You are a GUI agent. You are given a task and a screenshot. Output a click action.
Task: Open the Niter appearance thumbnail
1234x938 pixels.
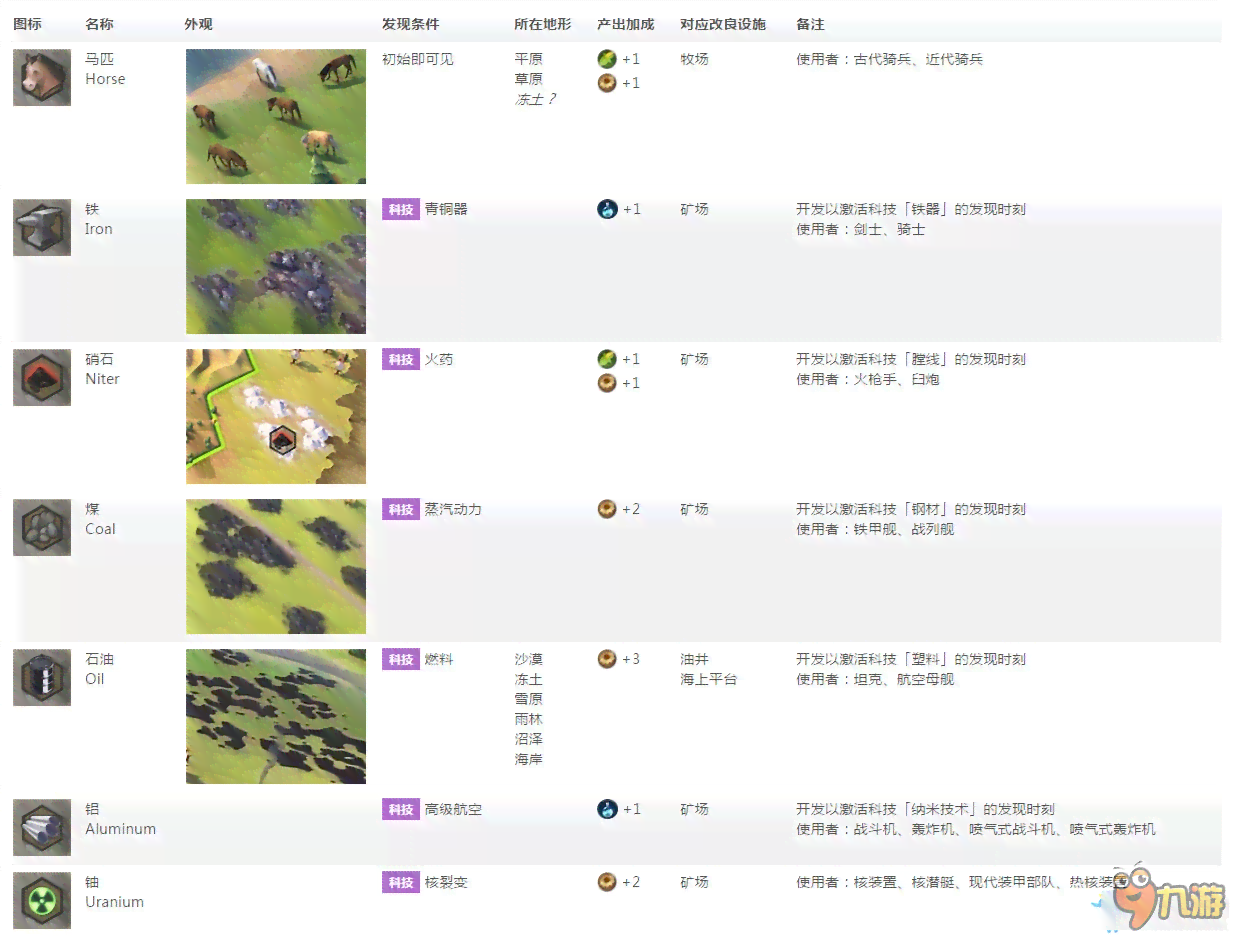[x=276, y=417]
